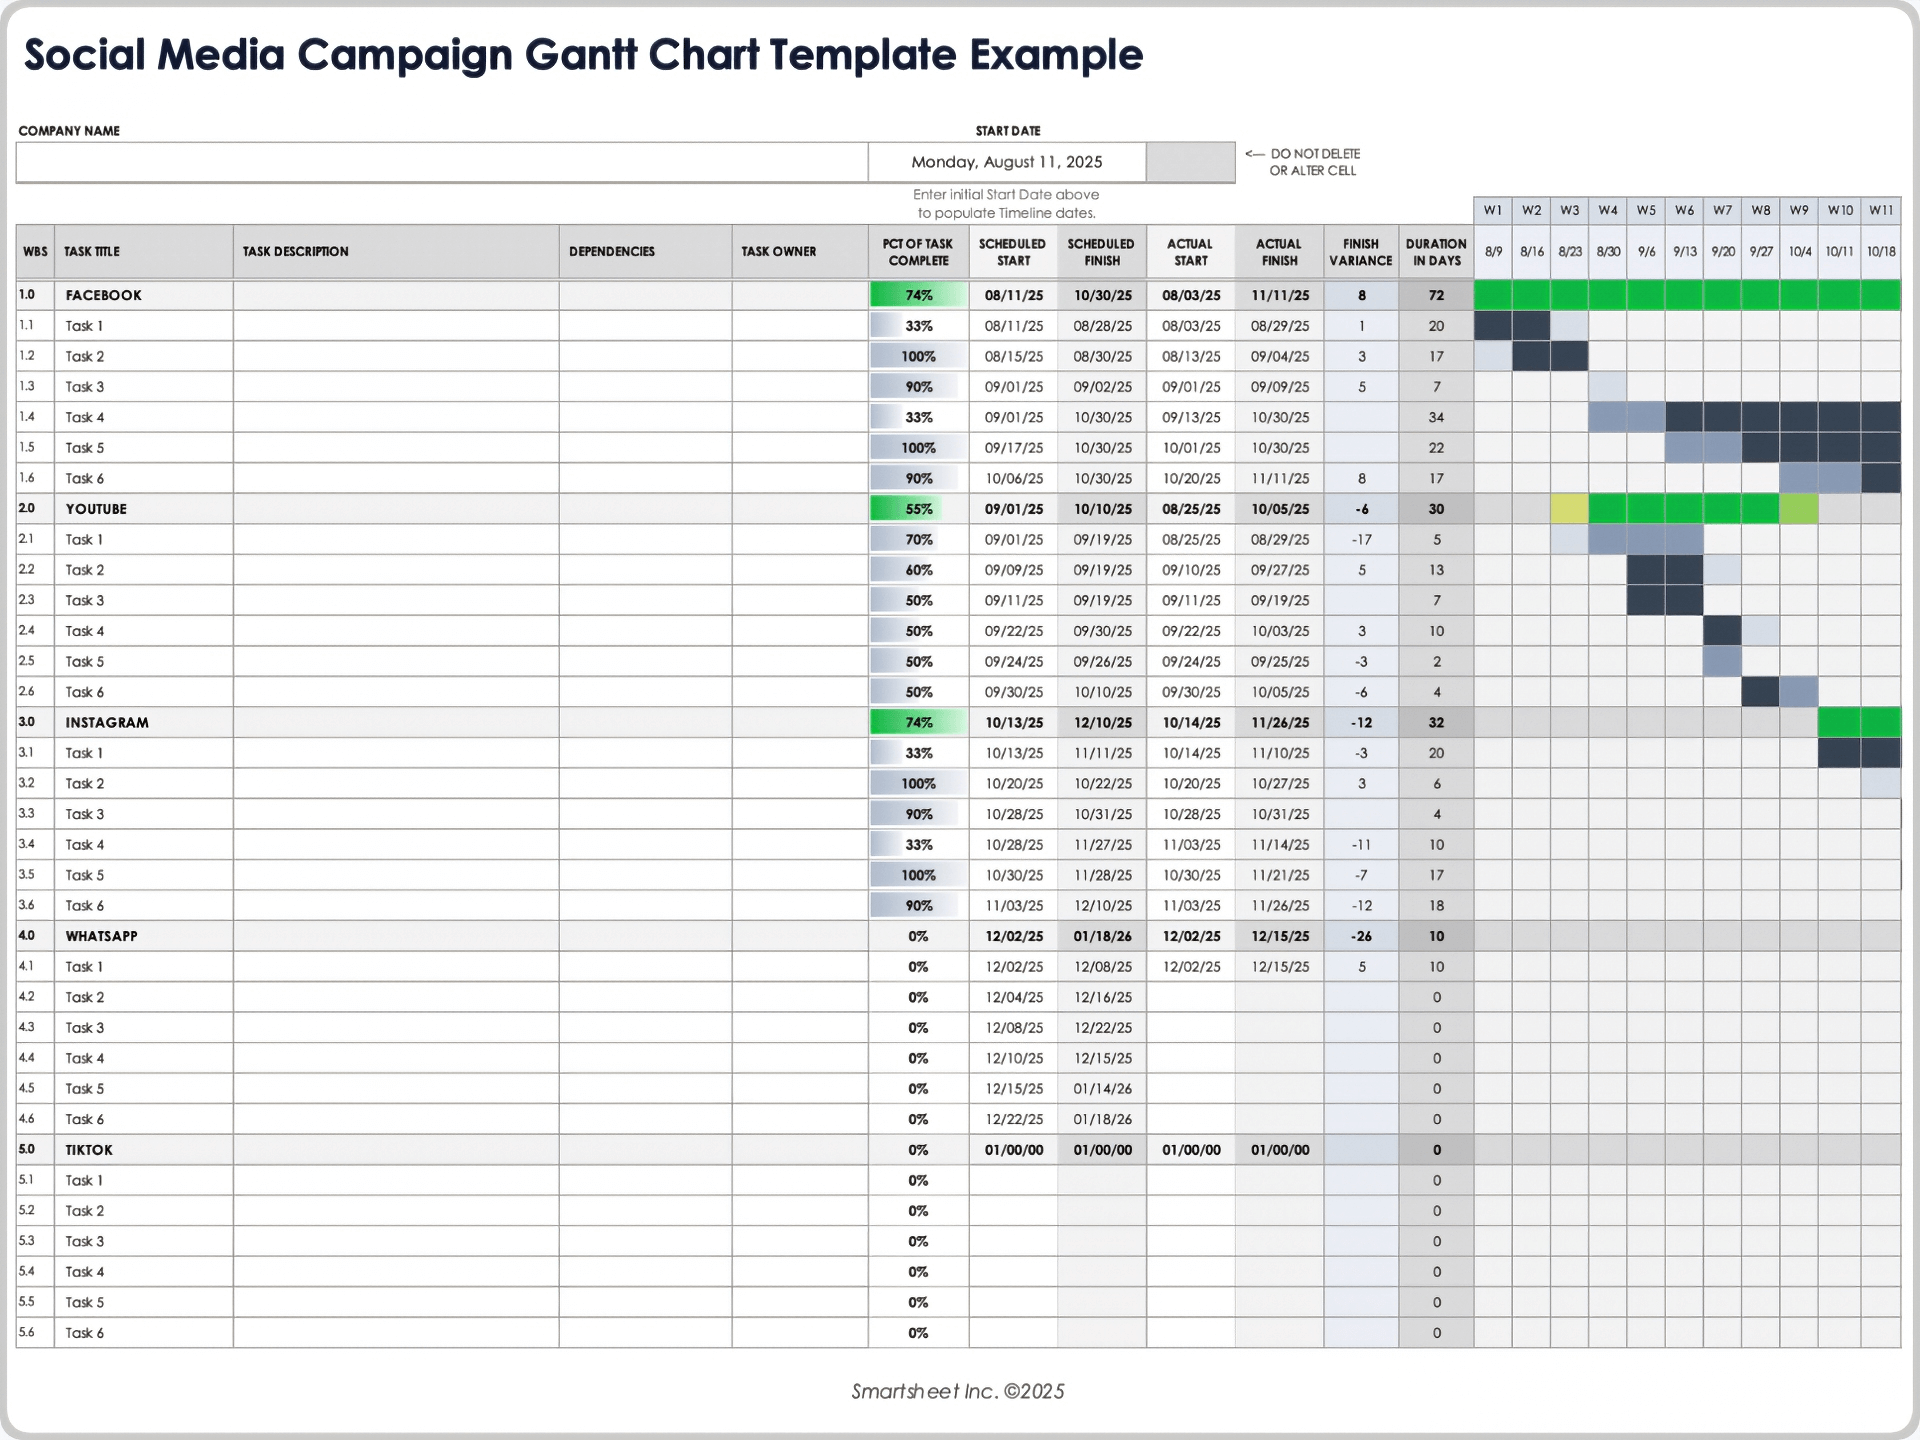The image size is (1920, 1440).
Task: Click the Smartsheet Inc. ©2025 footer text
Action: pyautogui.click(x=957, y=1390)
